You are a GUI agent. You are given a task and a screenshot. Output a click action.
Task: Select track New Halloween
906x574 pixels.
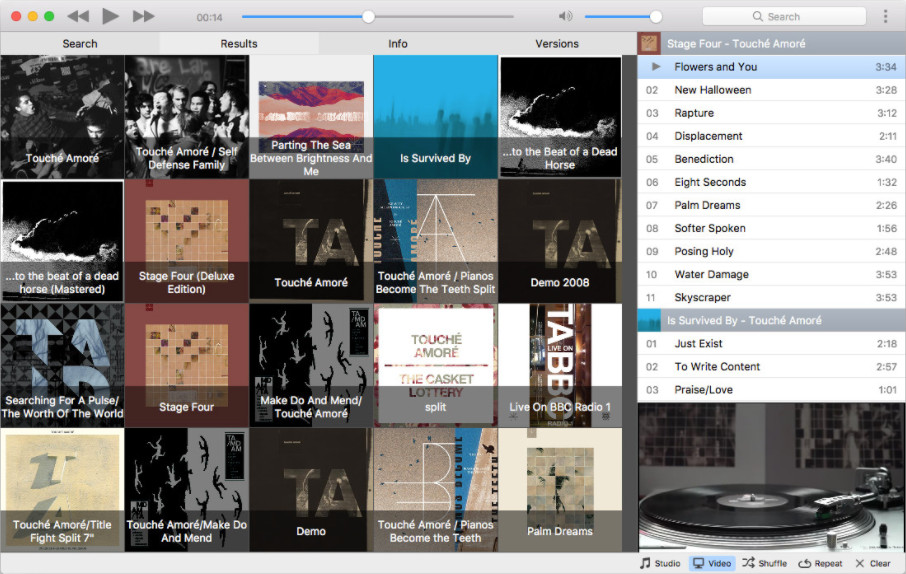coord(771,90)
